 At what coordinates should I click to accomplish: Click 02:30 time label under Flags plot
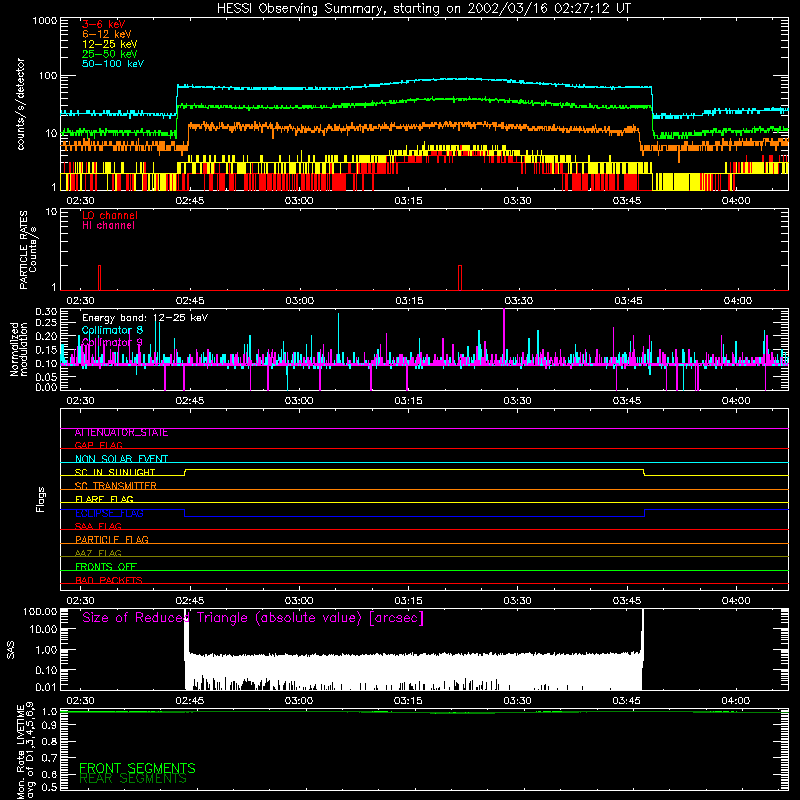pos(81,601)
